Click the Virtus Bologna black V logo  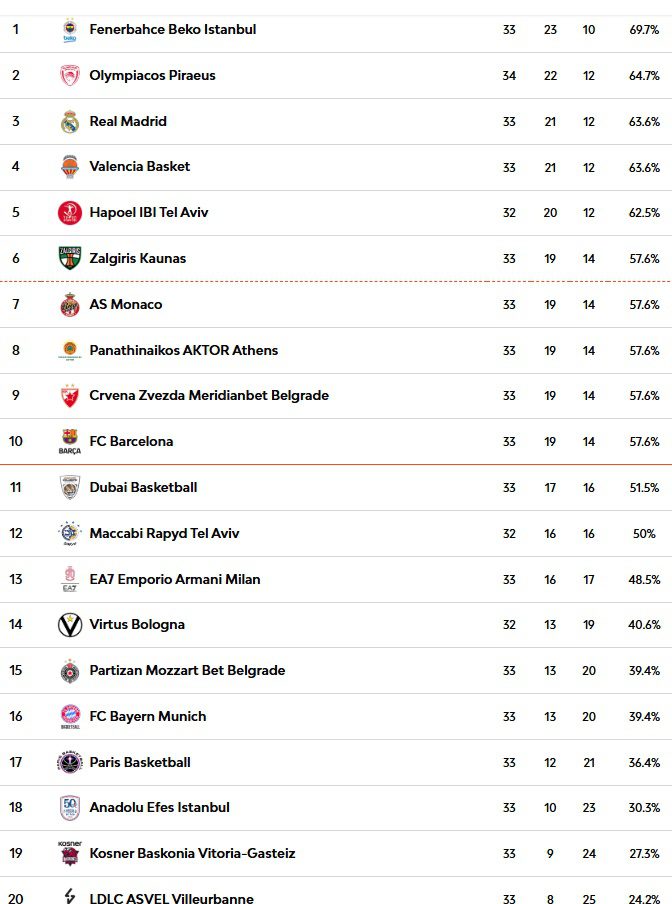[70, 624]
